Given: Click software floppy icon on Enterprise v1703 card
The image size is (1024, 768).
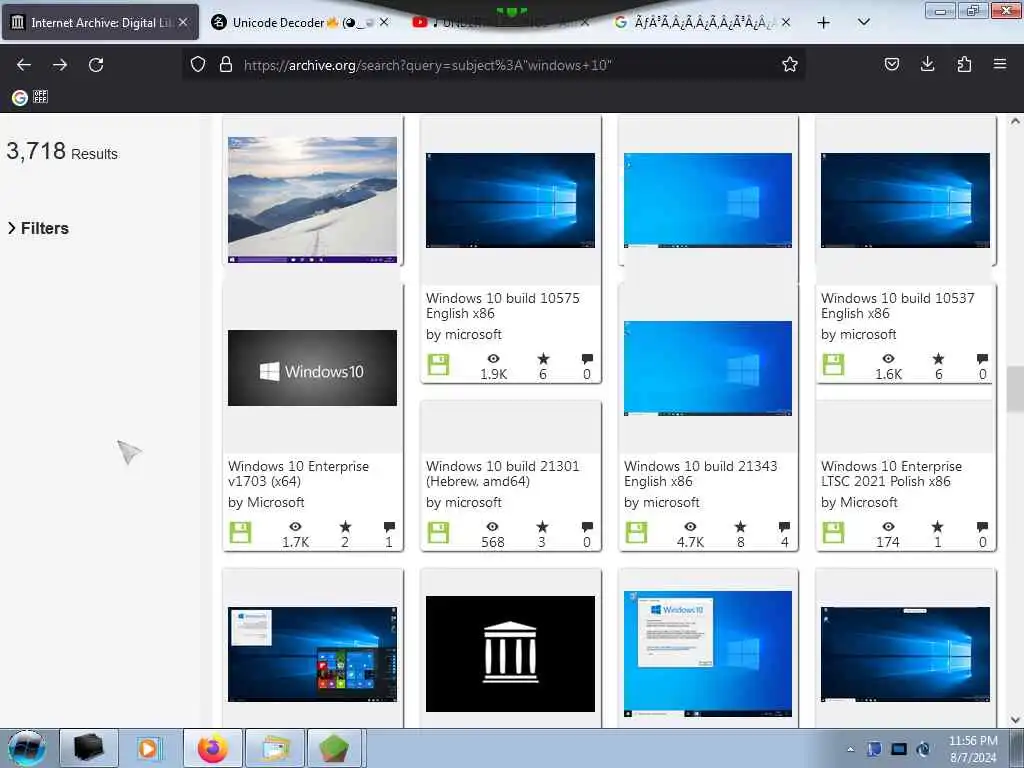Looking at the screenshot, I should pos(240,532).
